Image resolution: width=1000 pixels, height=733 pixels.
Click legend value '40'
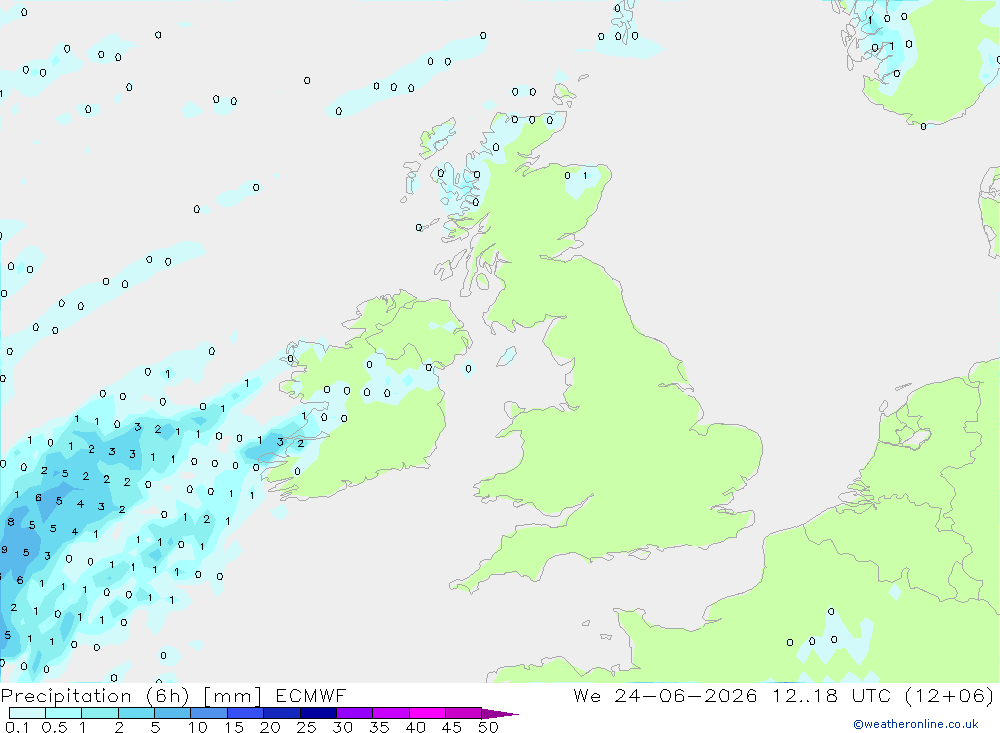tap(415, 727)
